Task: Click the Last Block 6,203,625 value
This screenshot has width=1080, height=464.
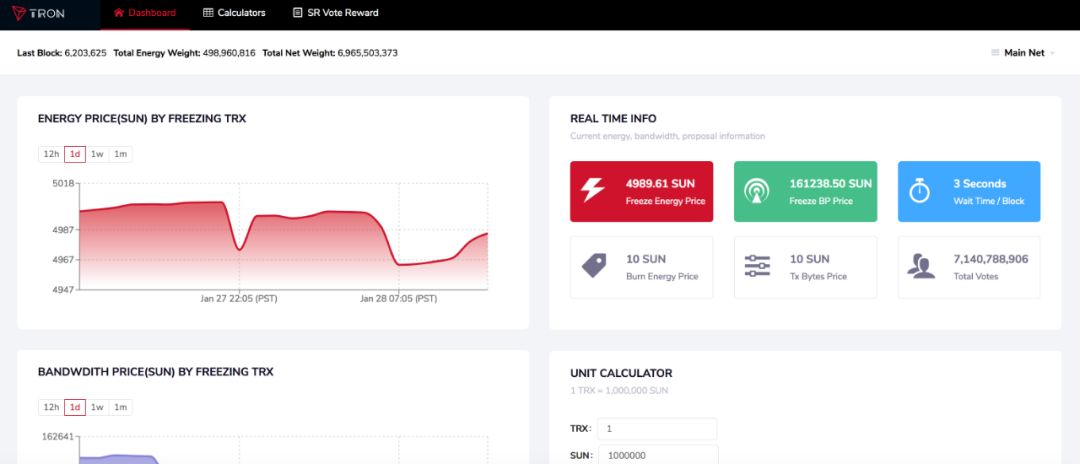Action: (x=85, y=53)
